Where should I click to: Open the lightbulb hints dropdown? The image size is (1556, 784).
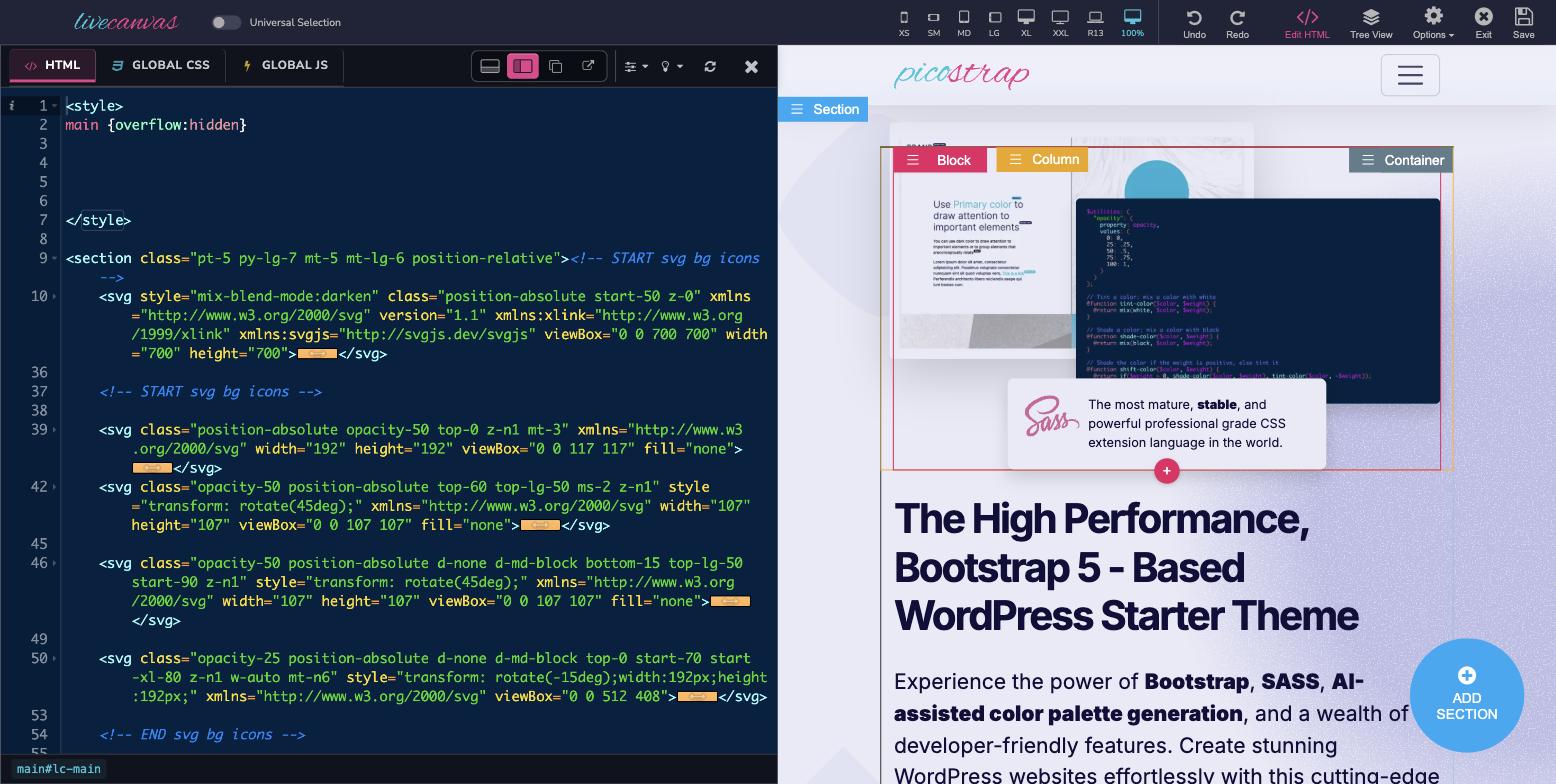672,66
